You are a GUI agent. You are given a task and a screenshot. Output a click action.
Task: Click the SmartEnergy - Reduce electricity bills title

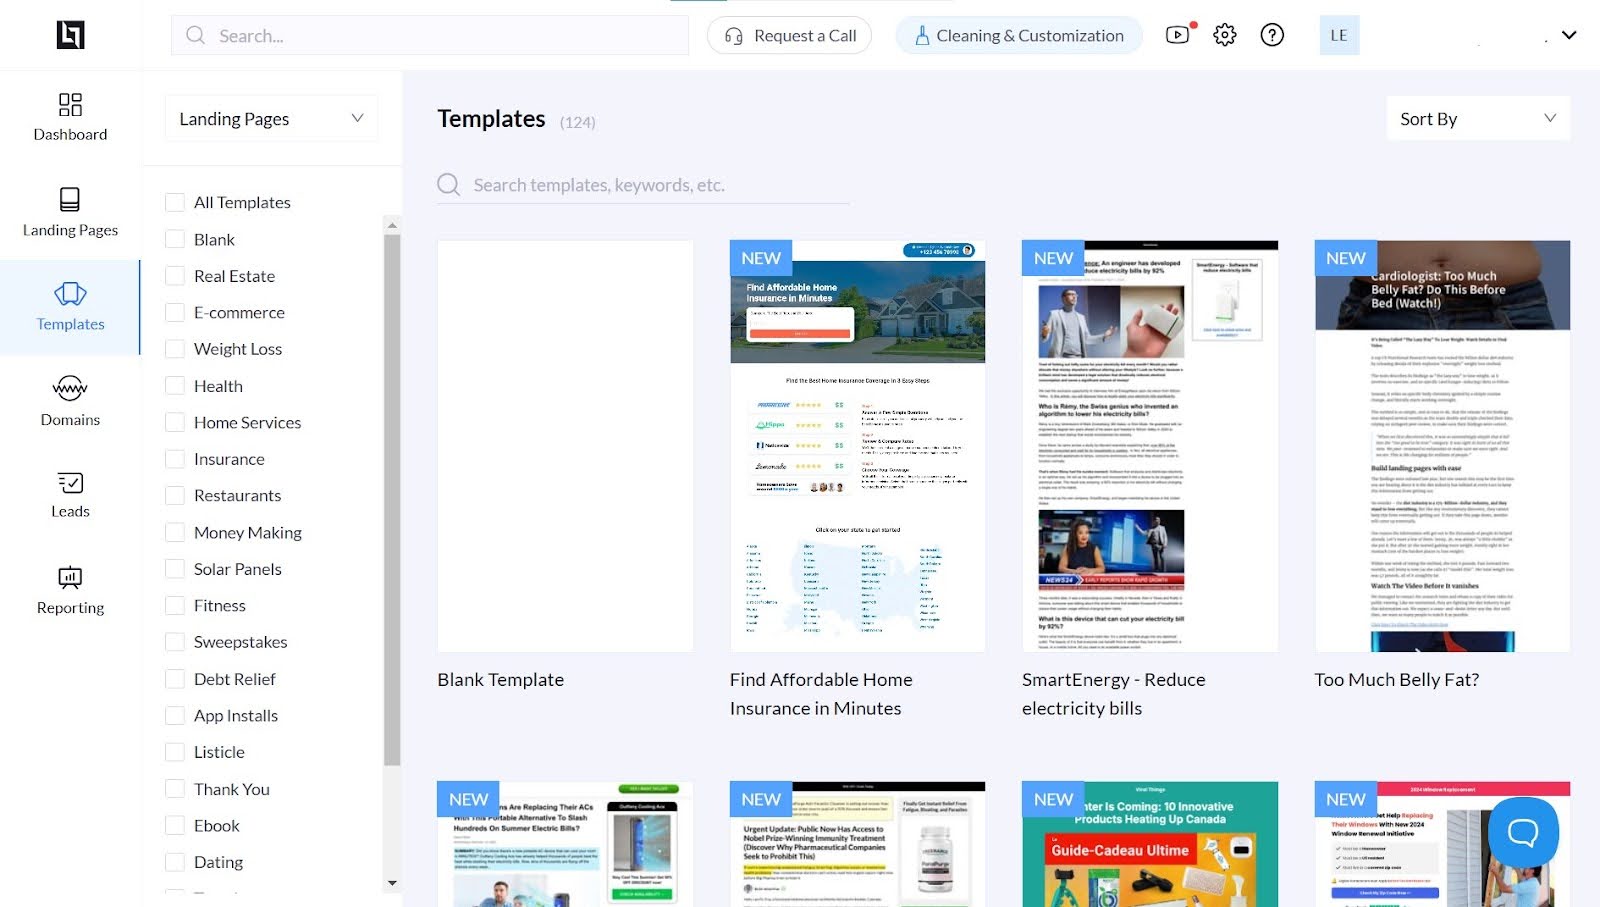pyautogui.click(x=1114, y=694)
